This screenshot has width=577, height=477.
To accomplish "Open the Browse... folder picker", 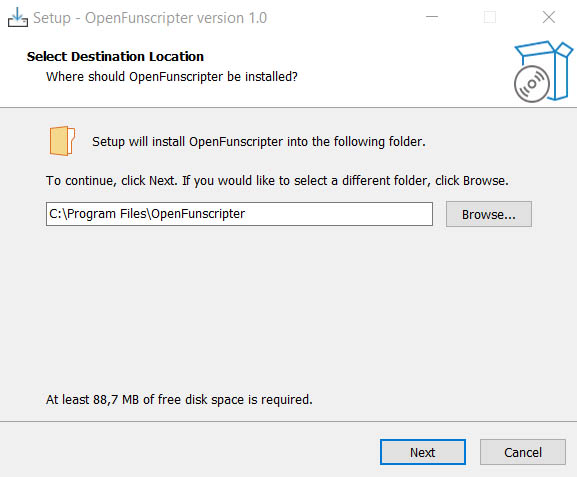I will (x=489, y=214).
